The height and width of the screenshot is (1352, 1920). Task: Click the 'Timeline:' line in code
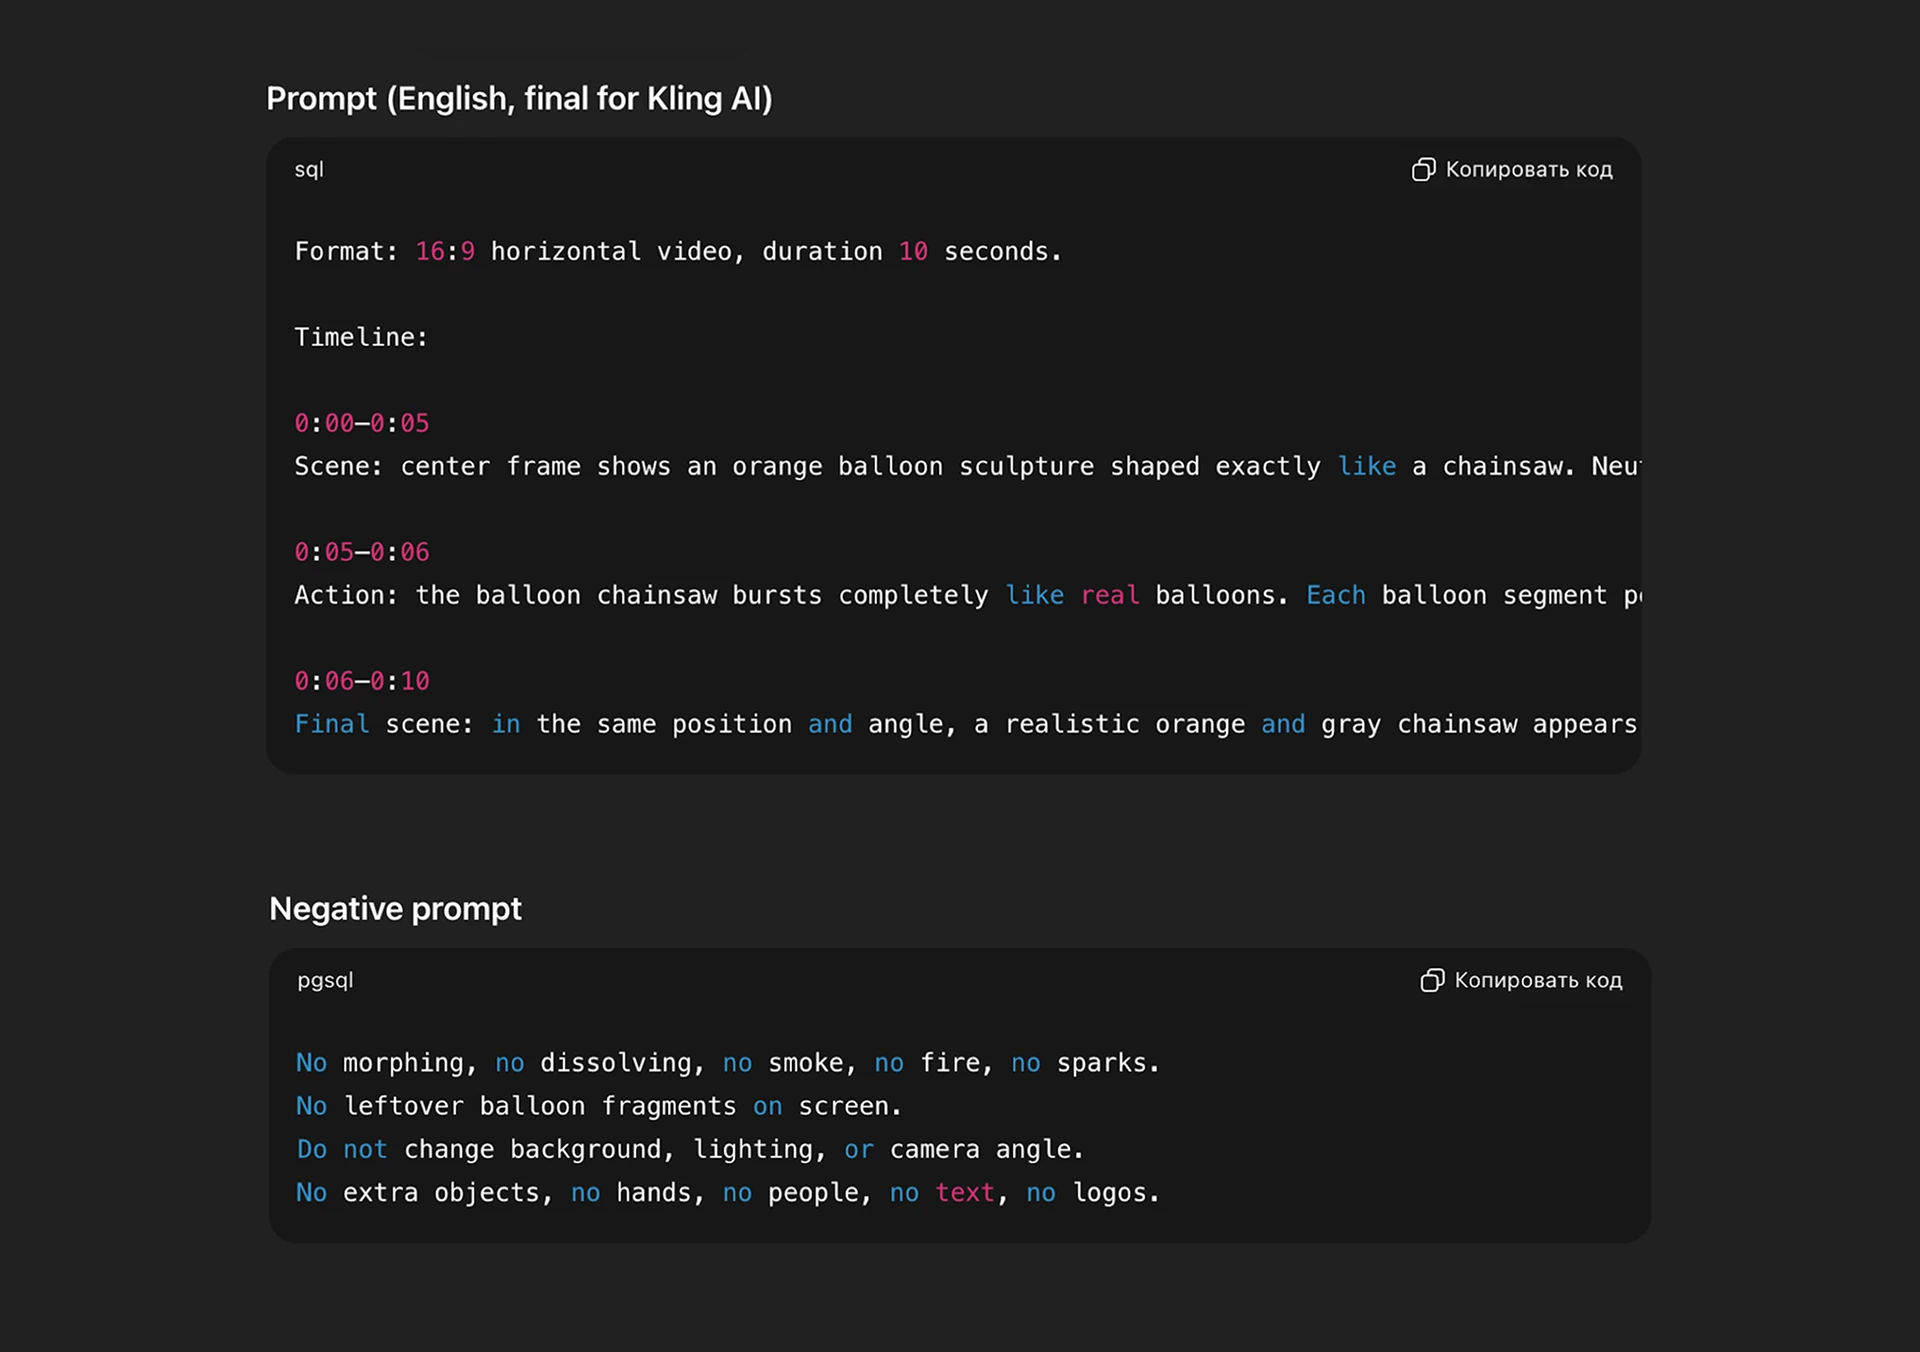361,338
